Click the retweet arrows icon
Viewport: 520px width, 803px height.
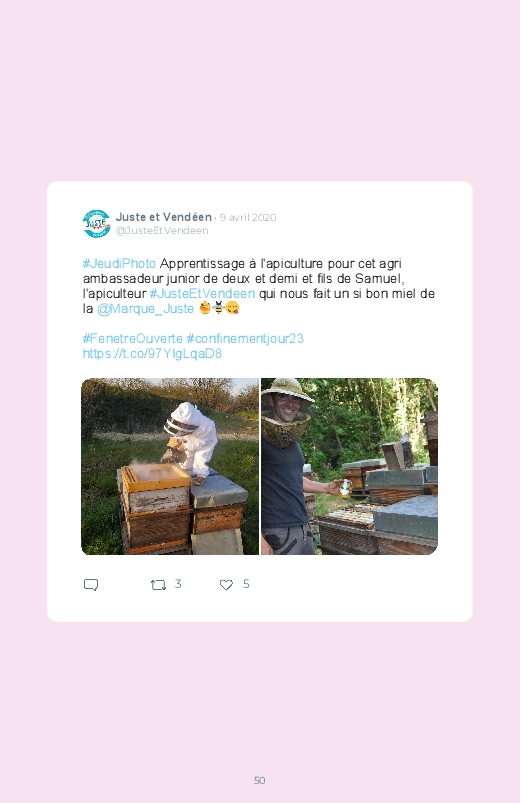158,585
